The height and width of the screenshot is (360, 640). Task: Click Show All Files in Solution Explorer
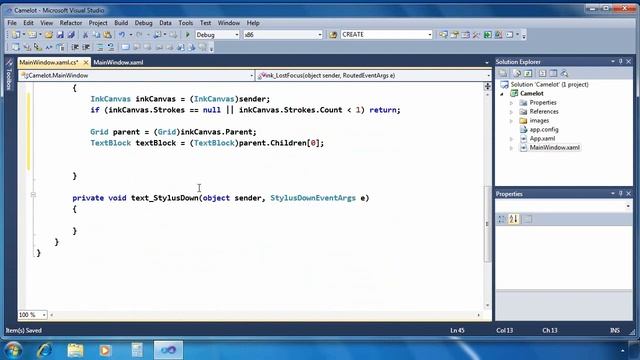(x=517, y=73)
